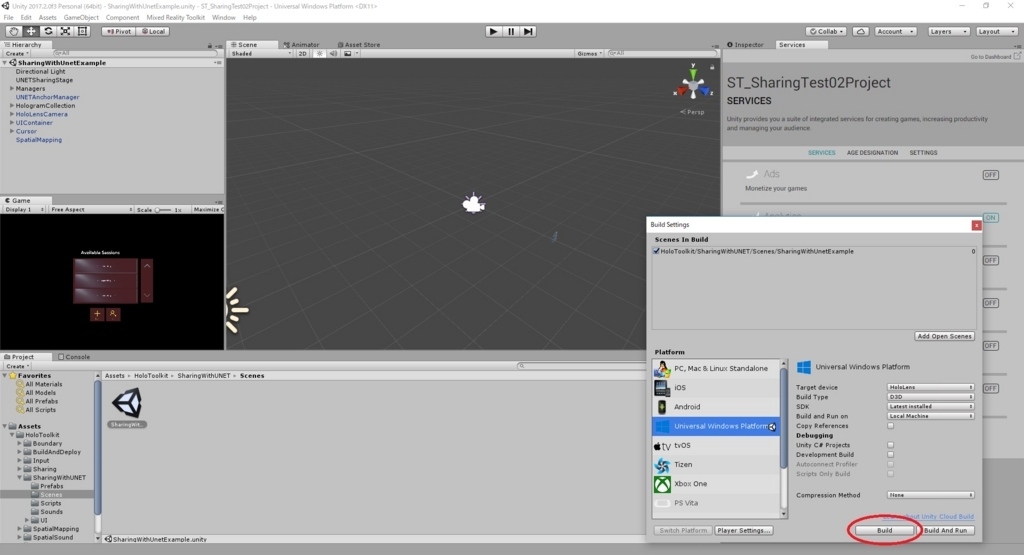Select the Hand tool in toolbar
This screenshot has width=1024, height=555.
pyautogui.click(x=13, y=31)
